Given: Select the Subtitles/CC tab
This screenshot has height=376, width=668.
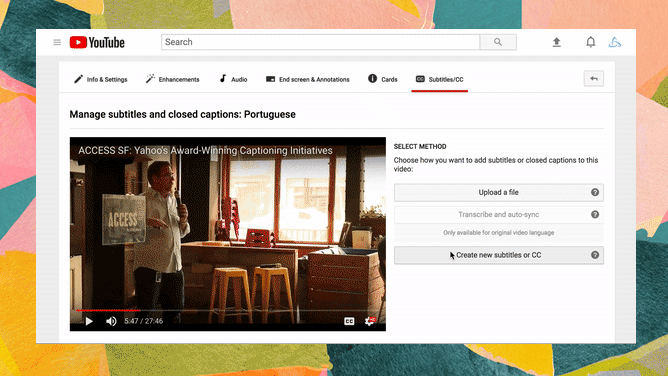Looking at the screenshot, I should pos(440,79).
